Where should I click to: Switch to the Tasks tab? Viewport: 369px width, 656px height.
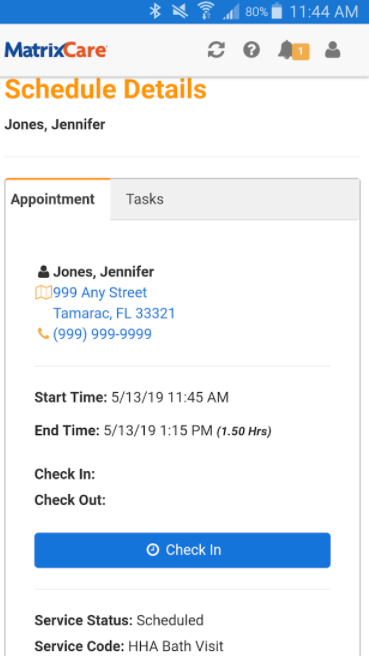pyautogui.click(x=145, y=199)
